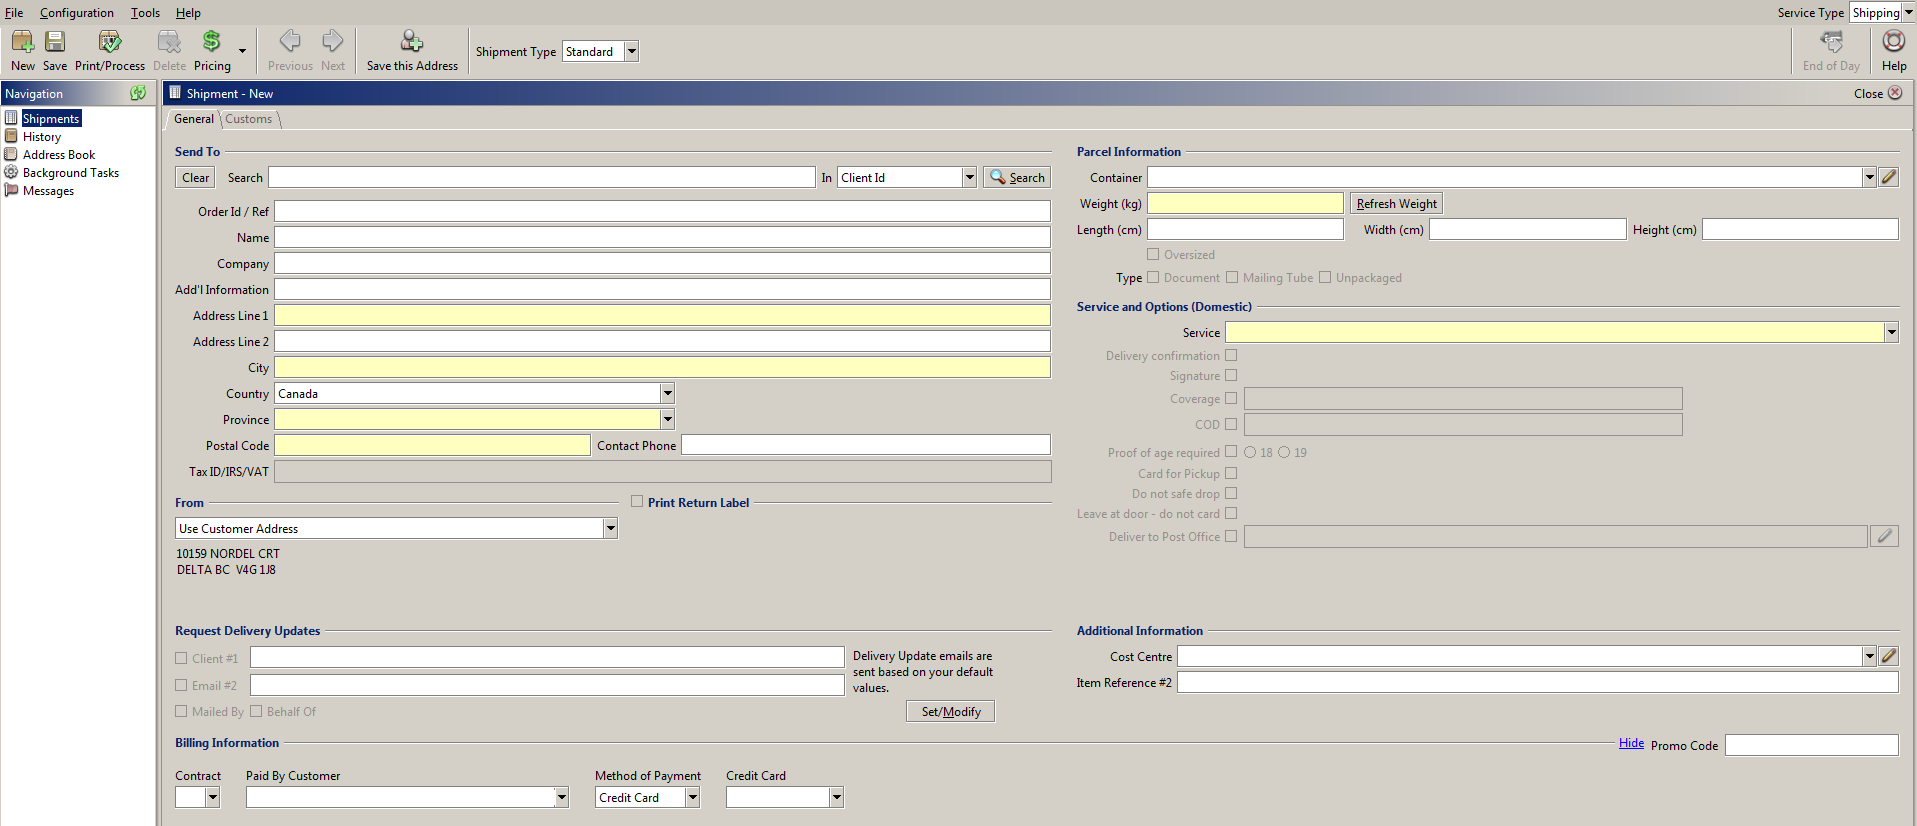The height and width of the screenshot is (826, 1917).
Task: Toggle the Oversized checkbox
Action: coord(1153,254)
